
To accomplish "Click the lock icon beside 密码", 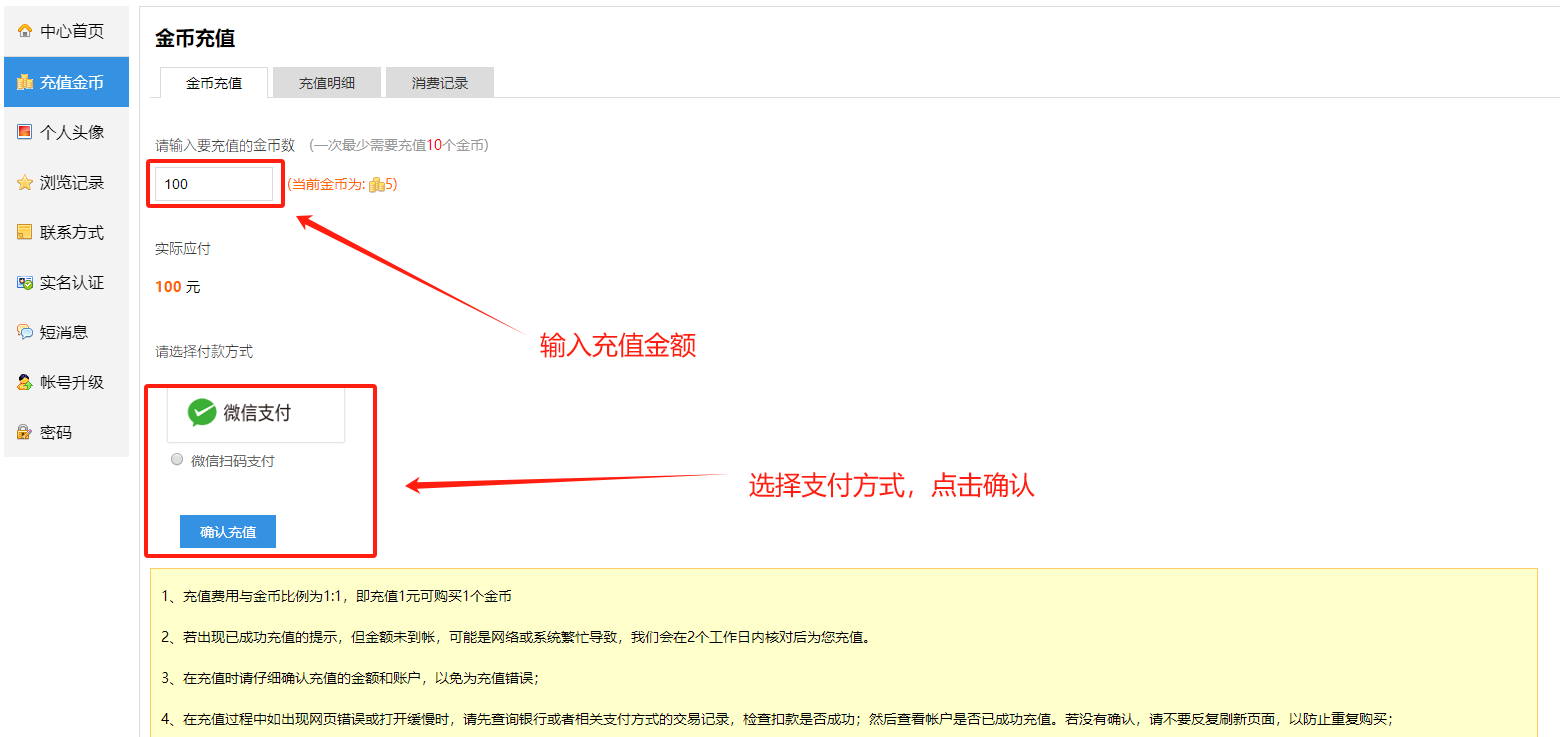I will pos(25,432).
